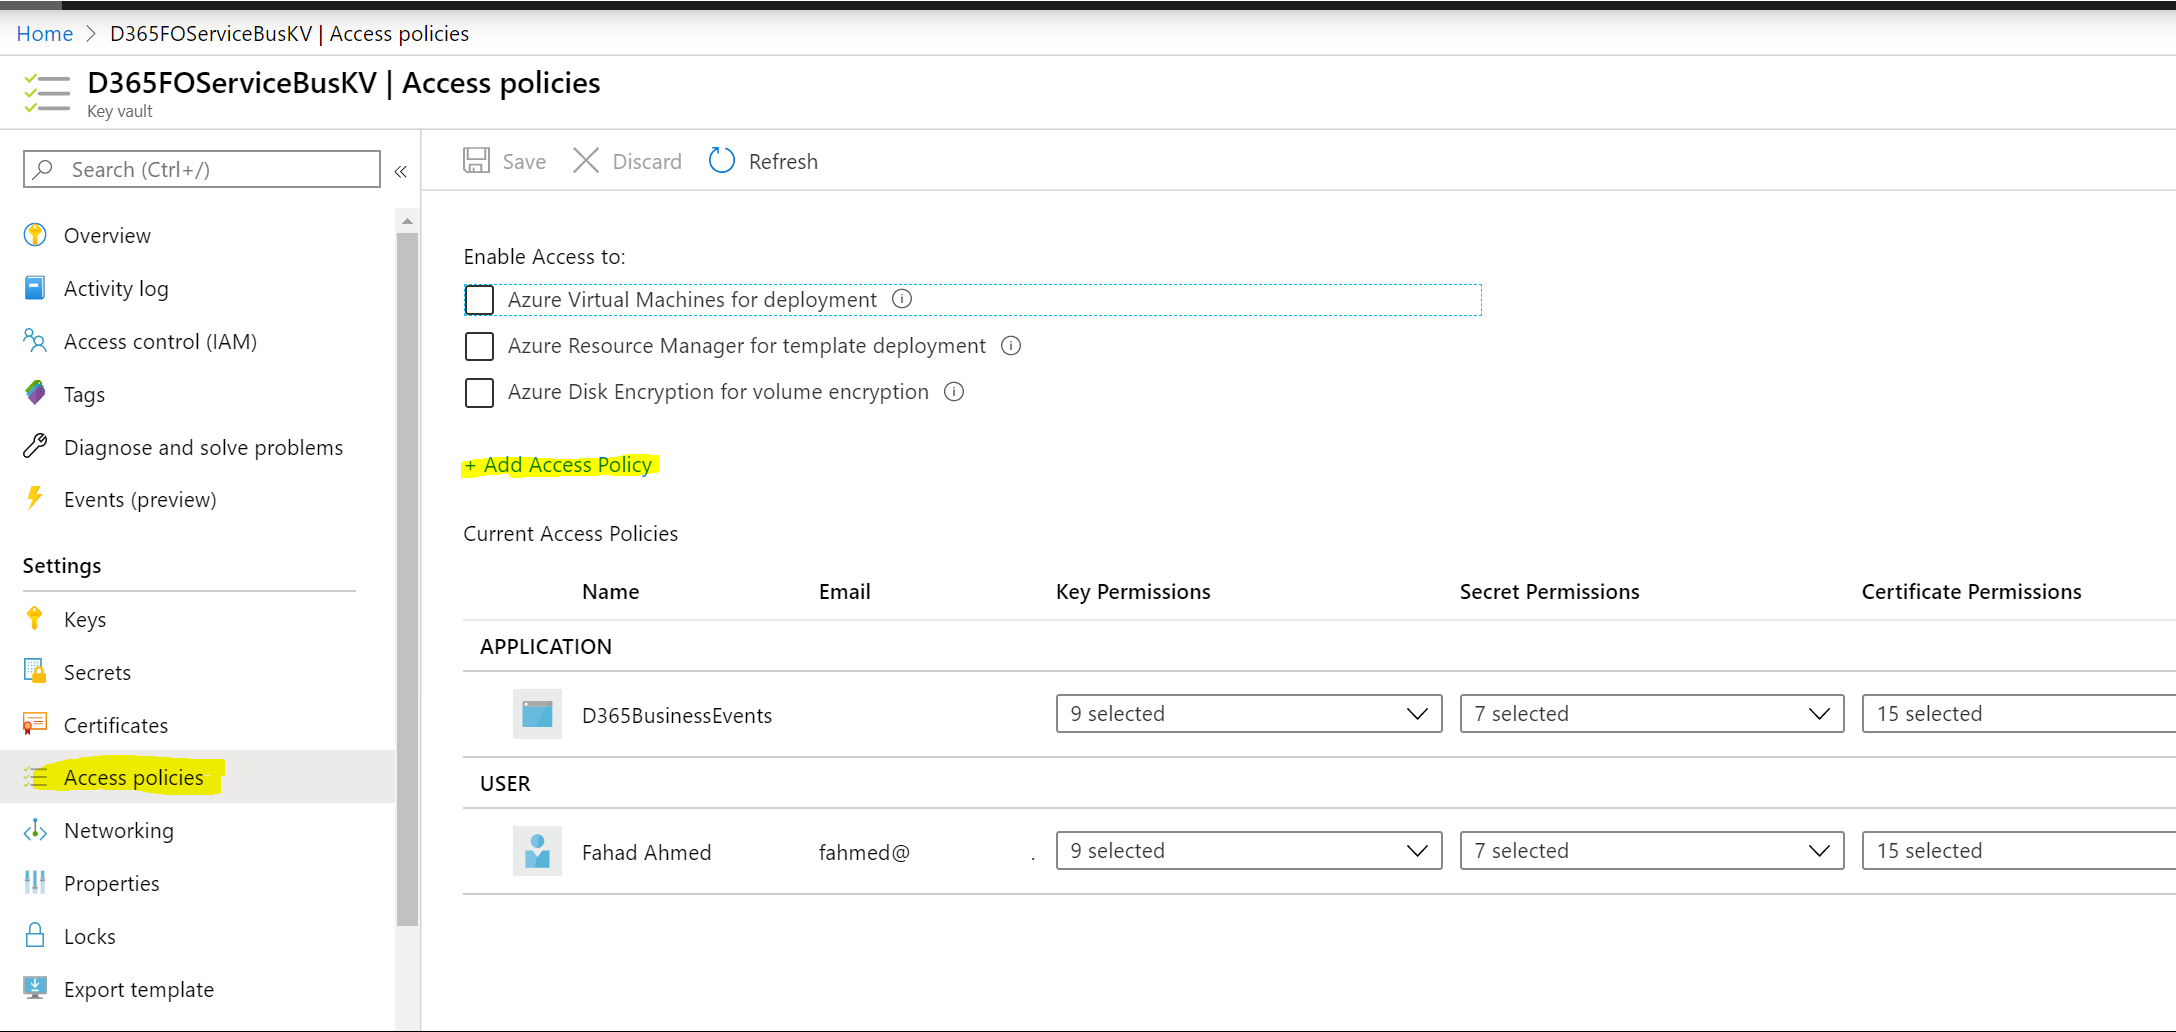
Task: Click the Save button label
Action: (x=524, y=162)
